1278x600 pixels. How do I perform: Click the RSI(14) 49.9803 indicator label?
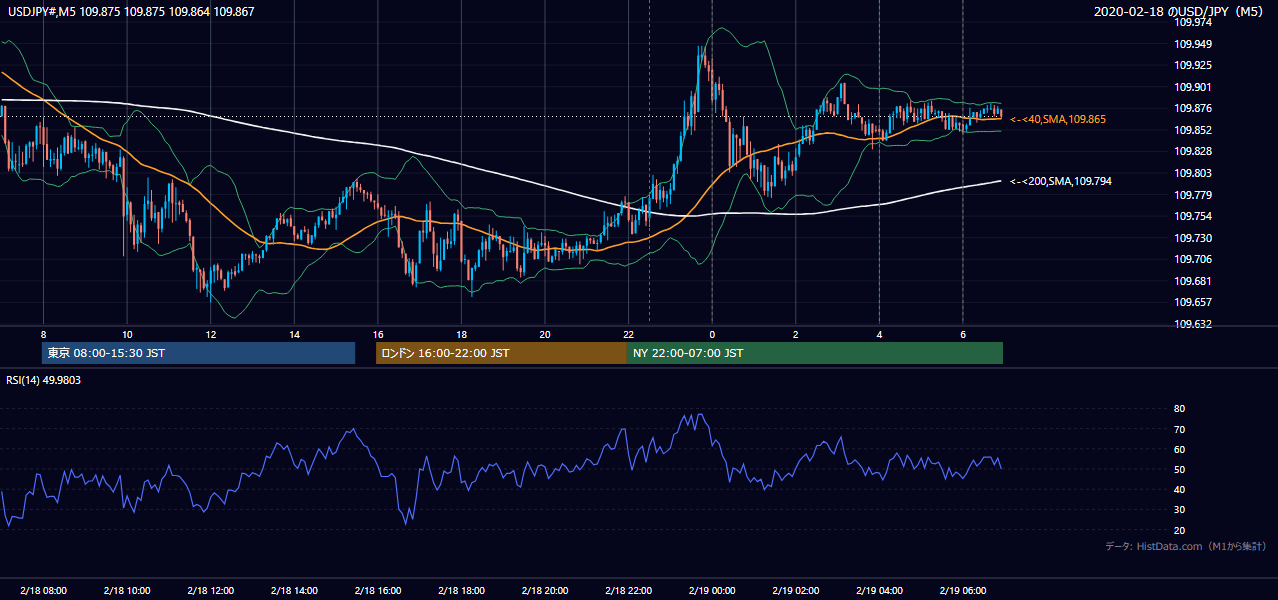pyautogui.click(x=44, y=379)
